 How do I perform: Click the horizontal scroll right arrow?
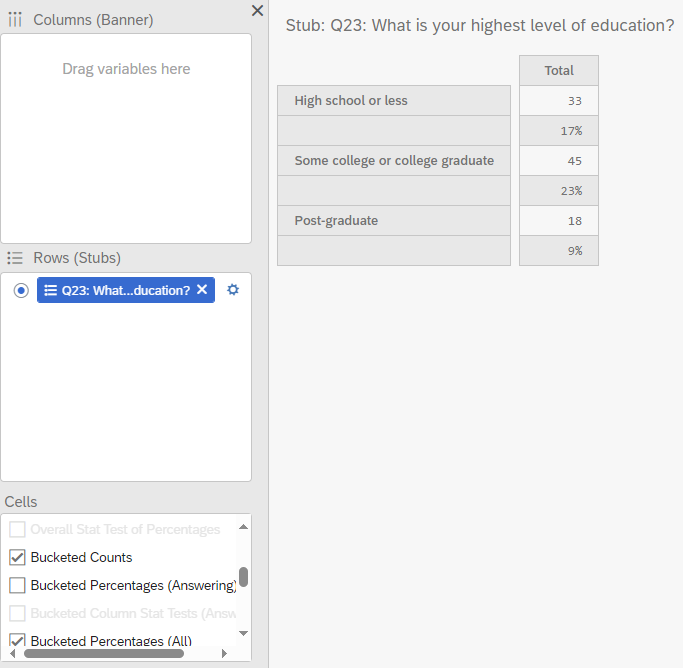pos(224,653)
